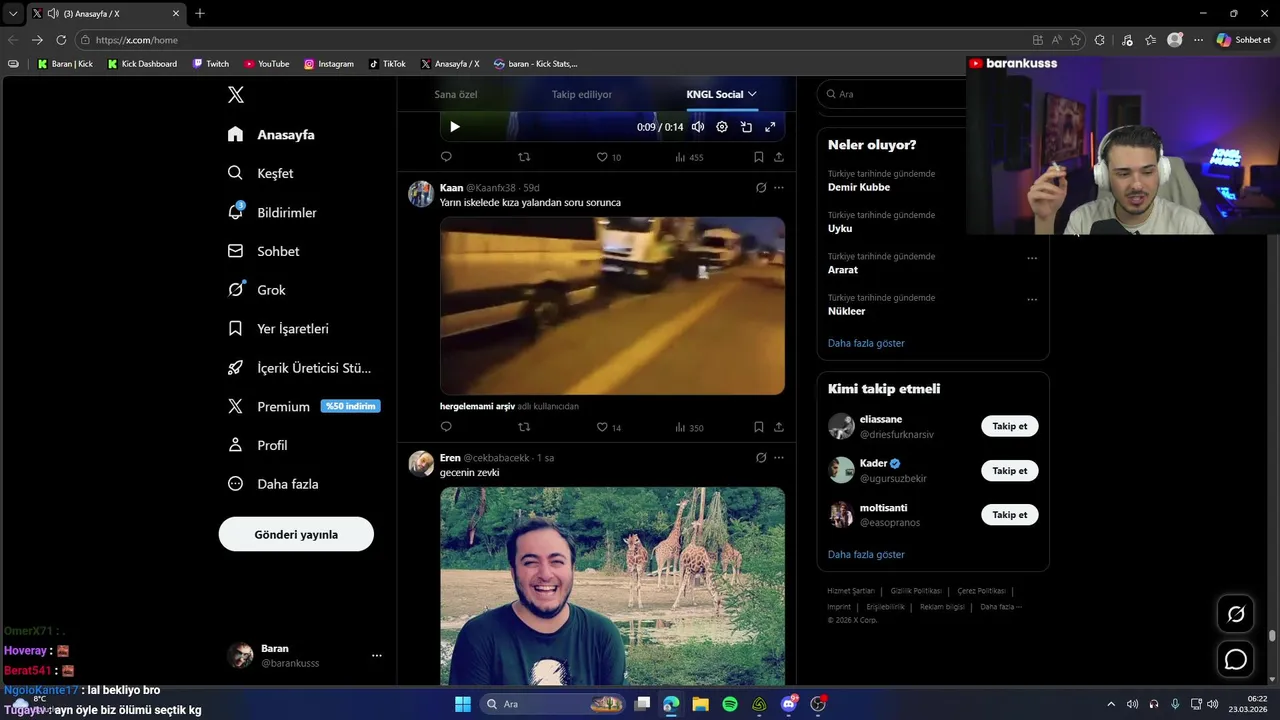Open floating chat messages button

[1236, 659]
